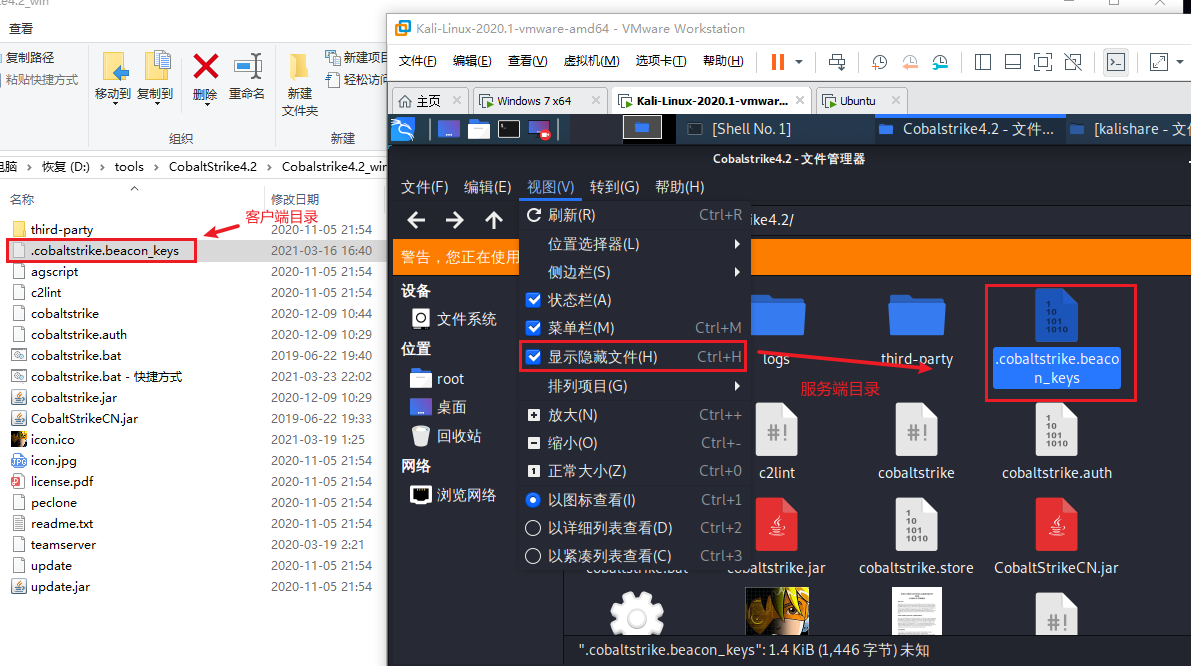Send Ctrl+Alt+Del to the VM
The width and height of the screenshot is (1191, 666).
[837, 62]
